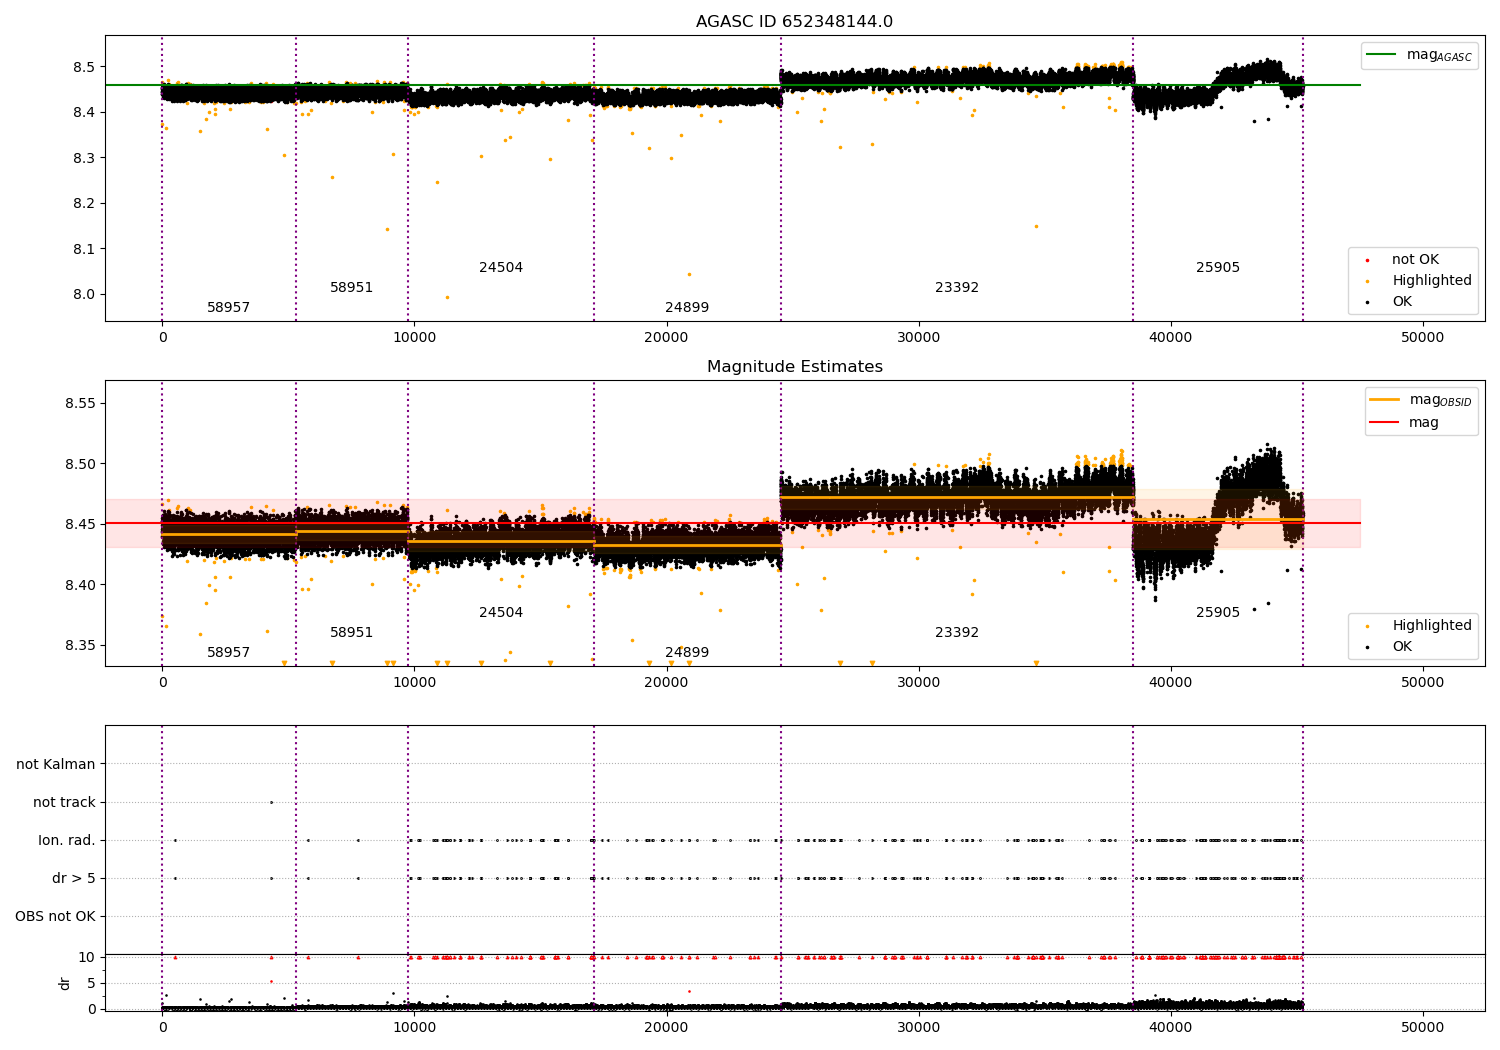Click the 'Ion. rad.' axis label
This screenshot has height=1050, width=1500.
tap(67, 840)
